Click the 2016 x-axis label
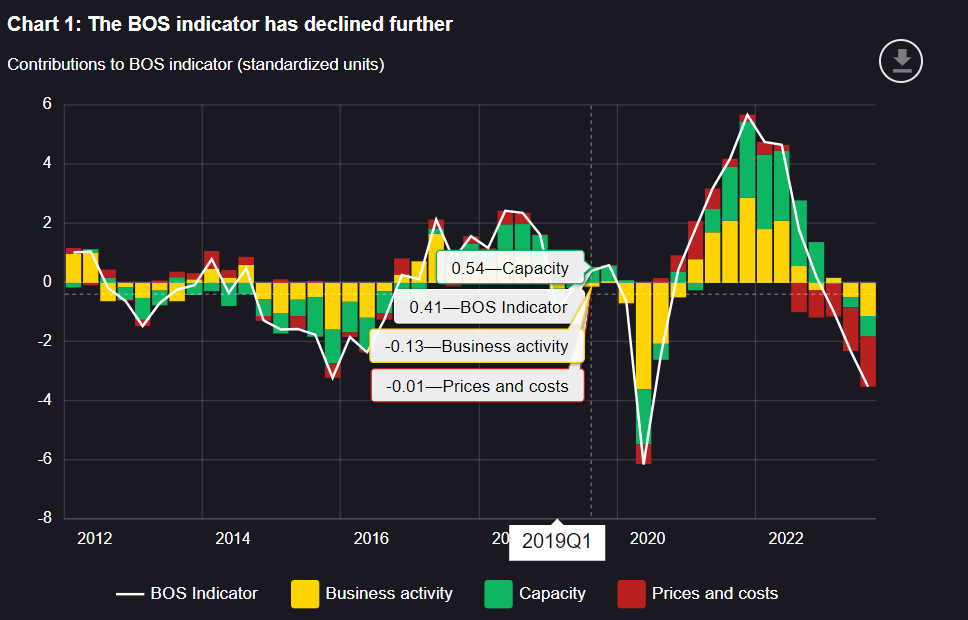Image resolution: width=968 pixels, height=620 pixels. pos(371,539)
